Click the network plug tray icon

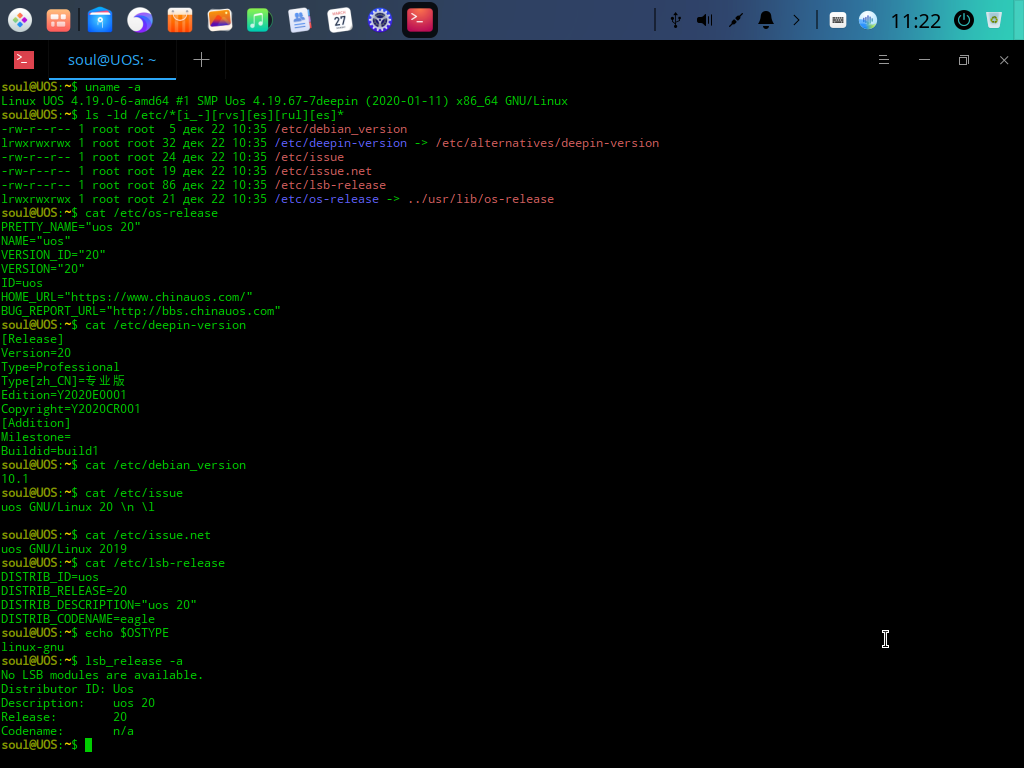pos(736,20)
